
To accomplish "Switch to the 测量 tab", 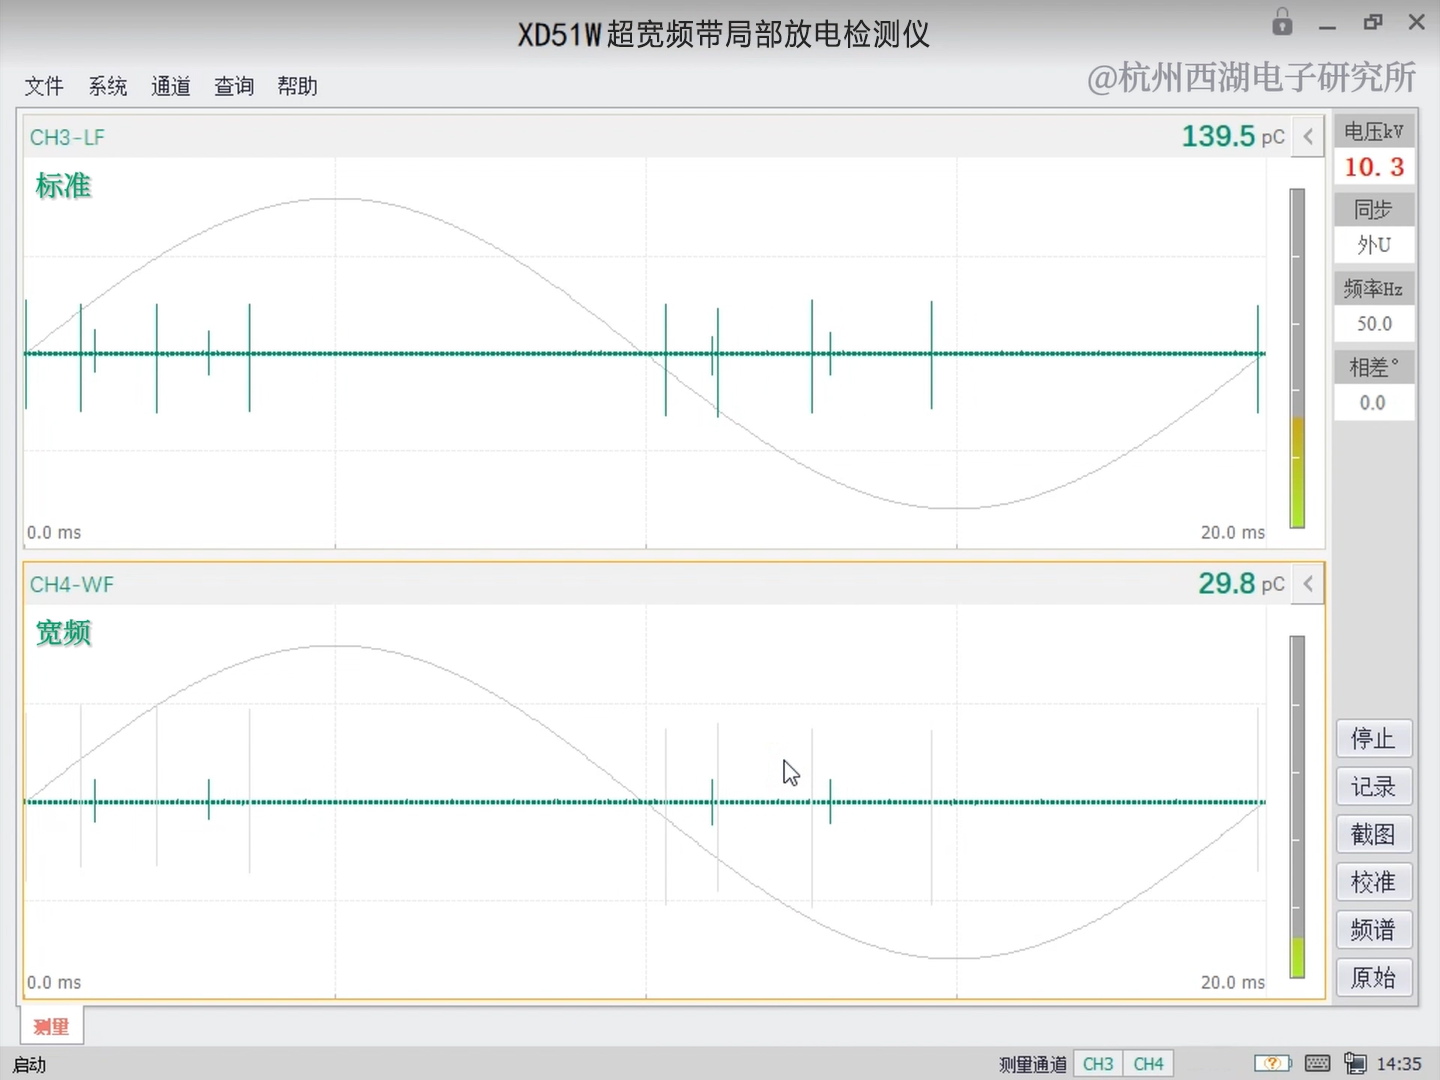I will point(51,1026).
